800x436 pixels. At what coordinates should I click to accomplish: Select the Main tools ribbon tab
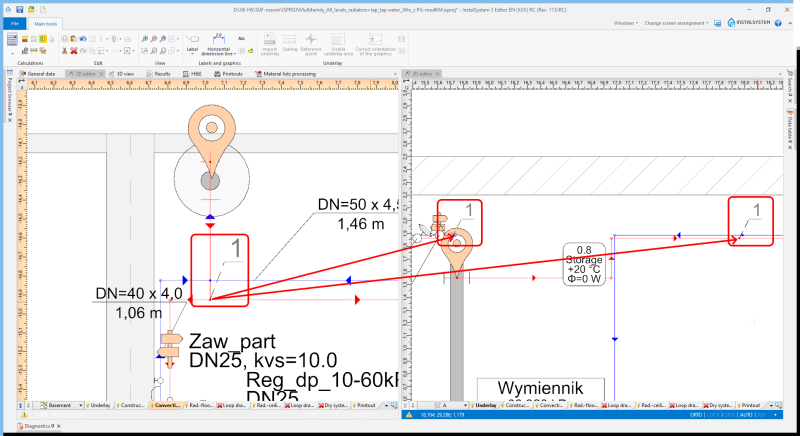pos(45,23)
